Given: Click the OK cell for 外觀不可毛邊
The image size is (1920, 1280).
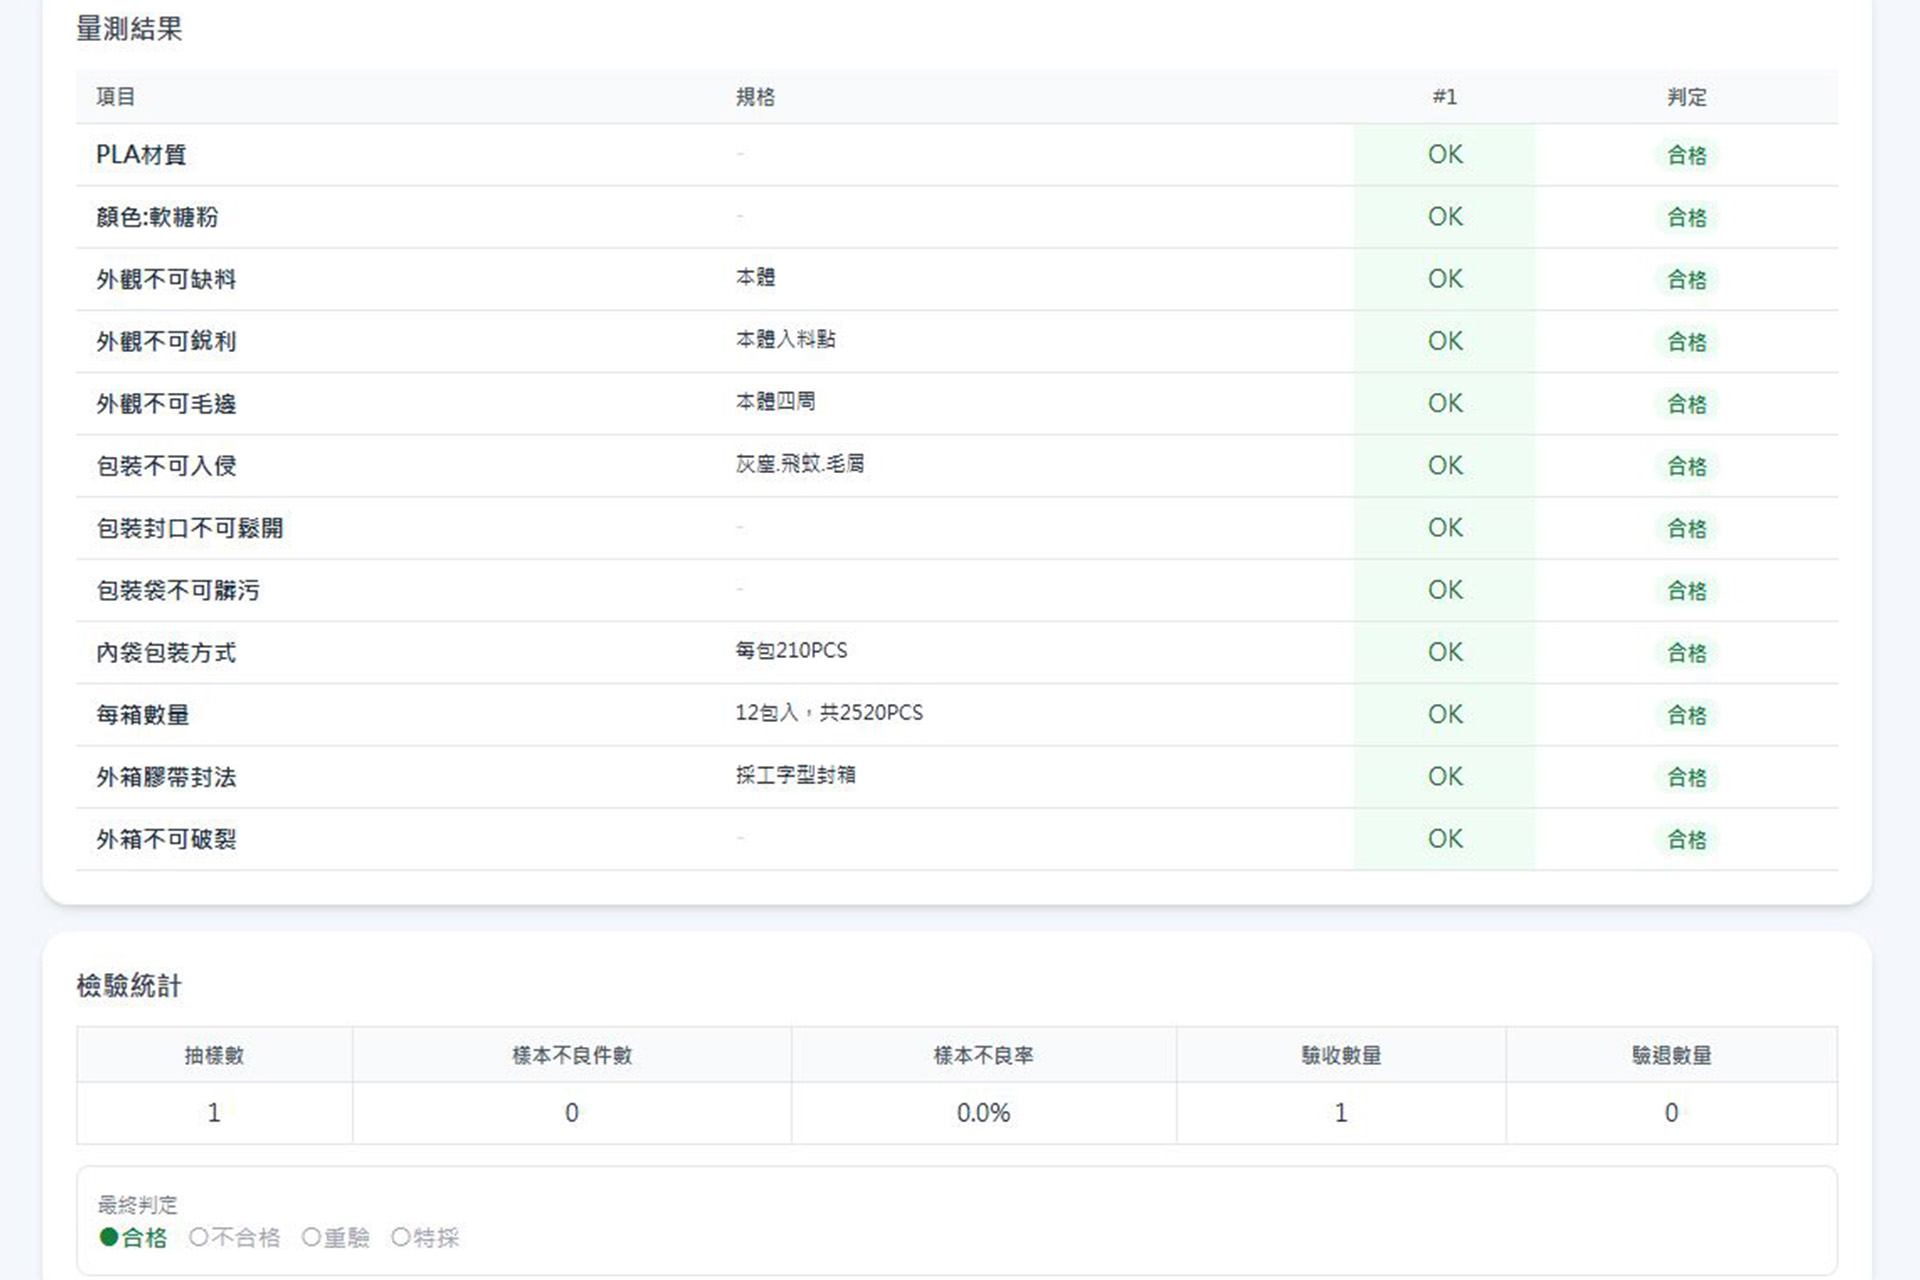Looking at the screenshot, I should [1445, 403].
